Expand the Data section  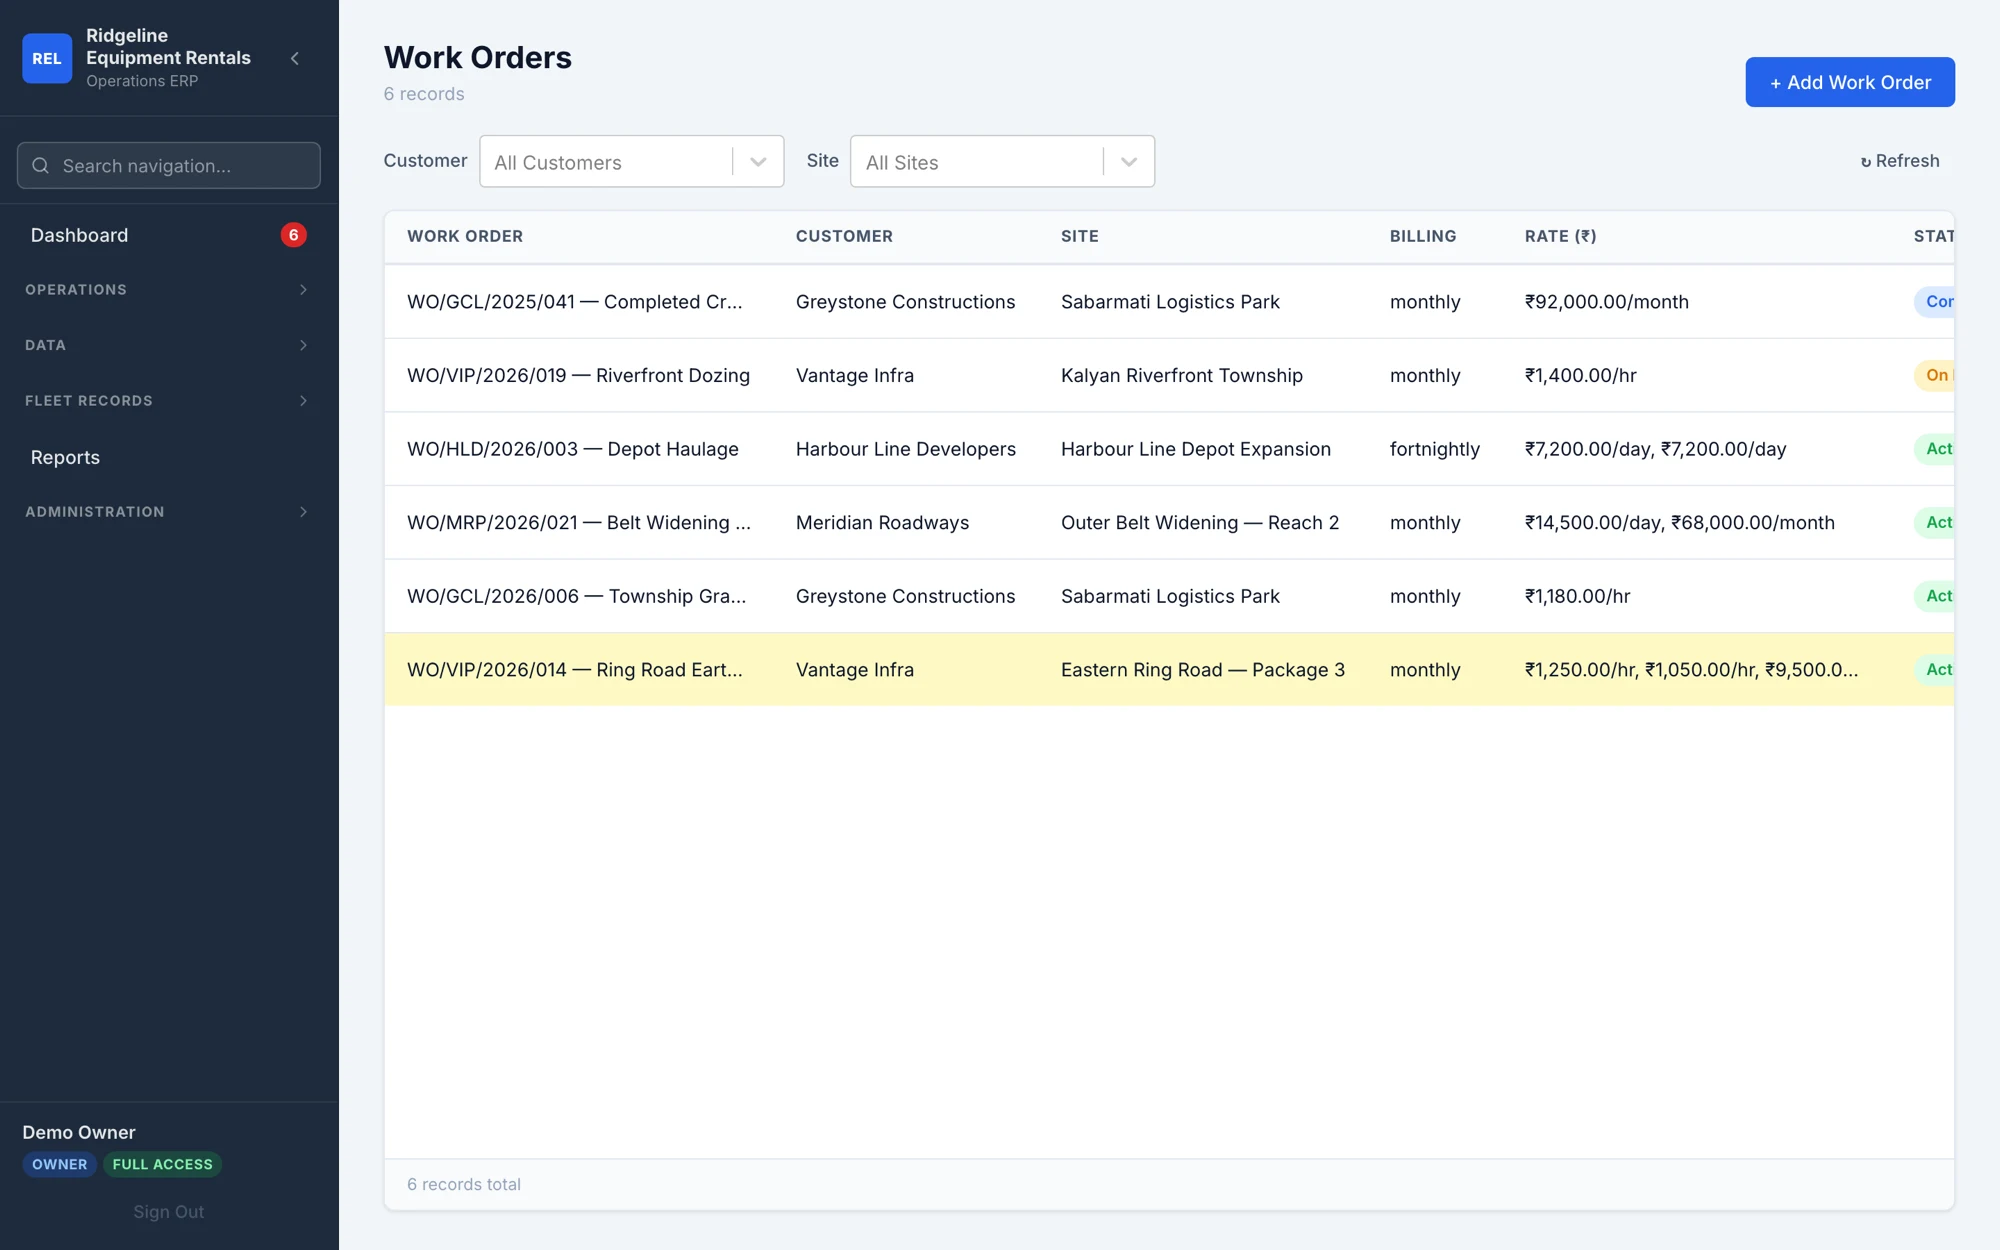[x=168, y=345]
